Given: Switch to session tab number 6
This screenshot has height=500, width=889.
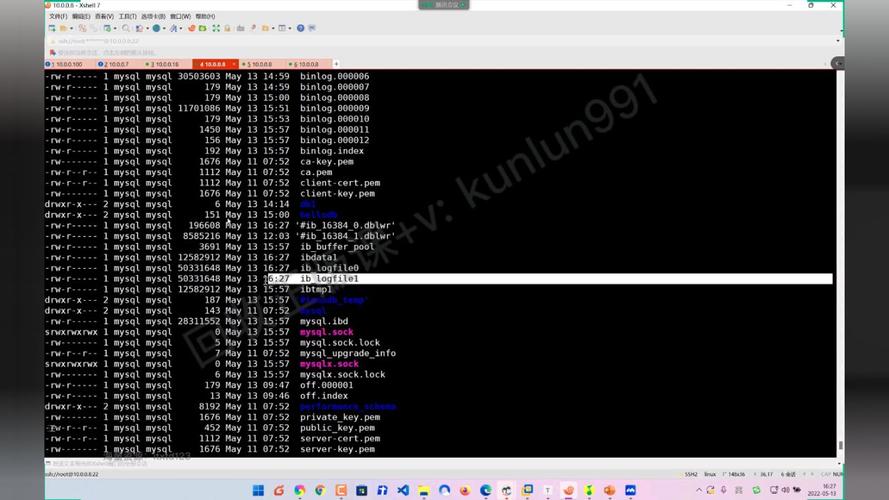Looking at the screenshot, I should tap(306, 64).
